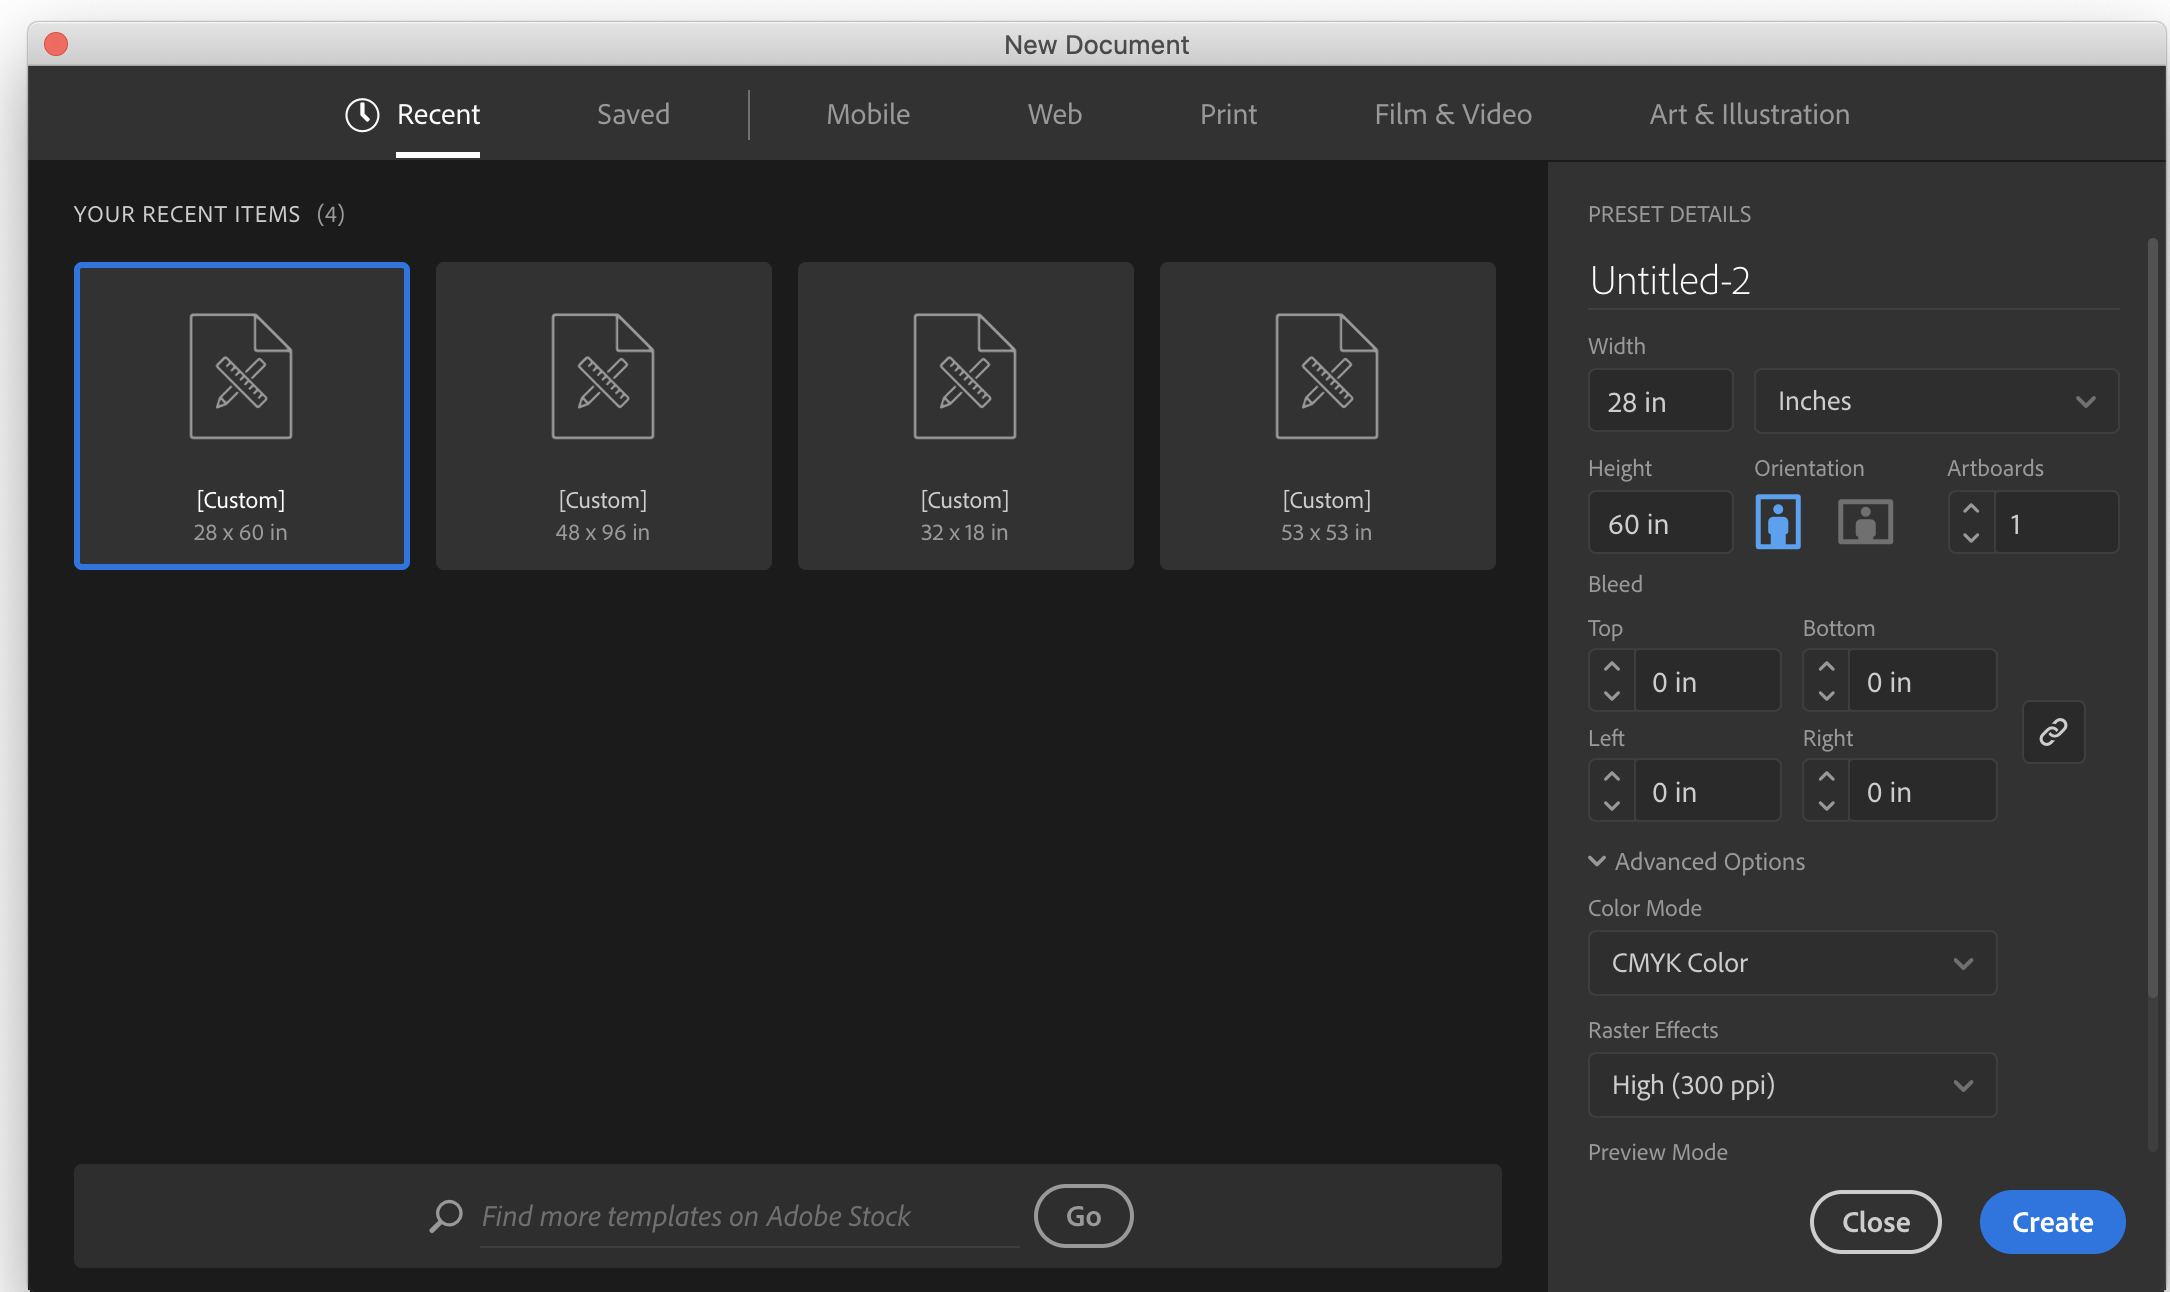This screenshot has width=2170, height=1292.
Task: Toggle orientation to portrait mode
Action: pos(1776,521)
